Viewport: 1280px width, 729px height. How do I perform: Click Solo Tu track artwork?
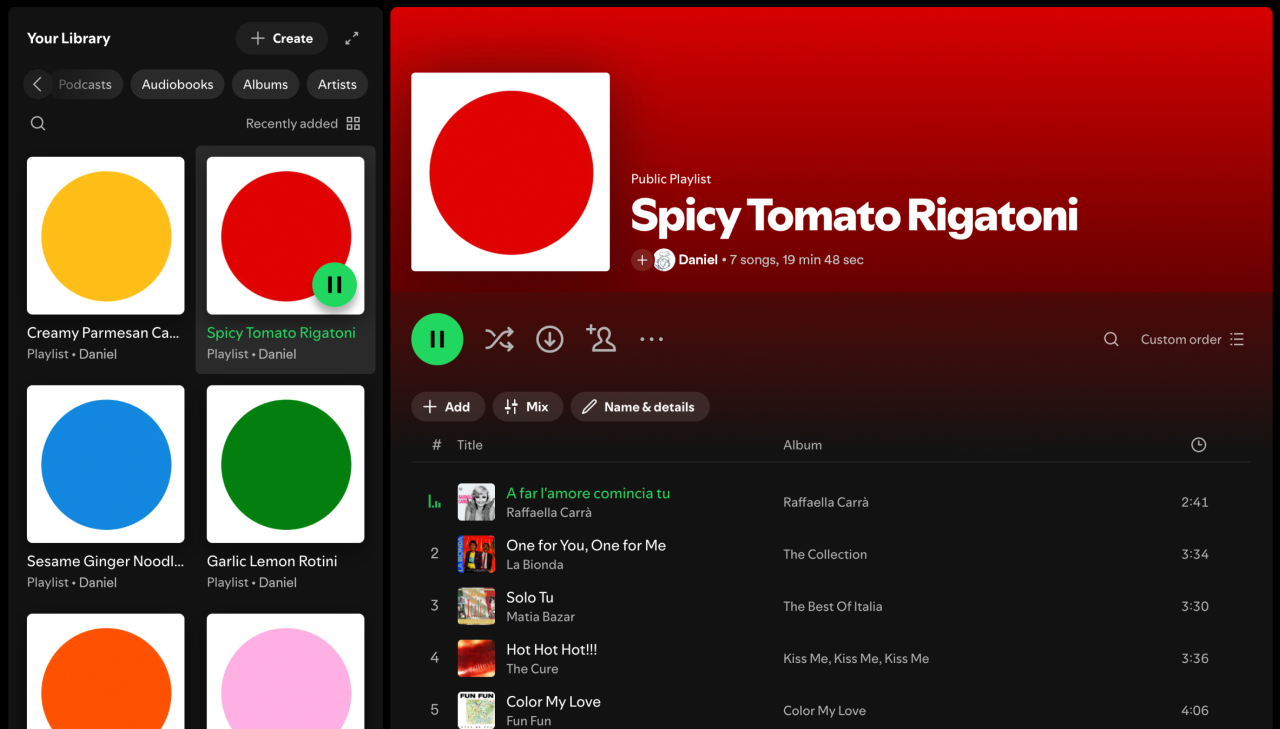[476, 606]
